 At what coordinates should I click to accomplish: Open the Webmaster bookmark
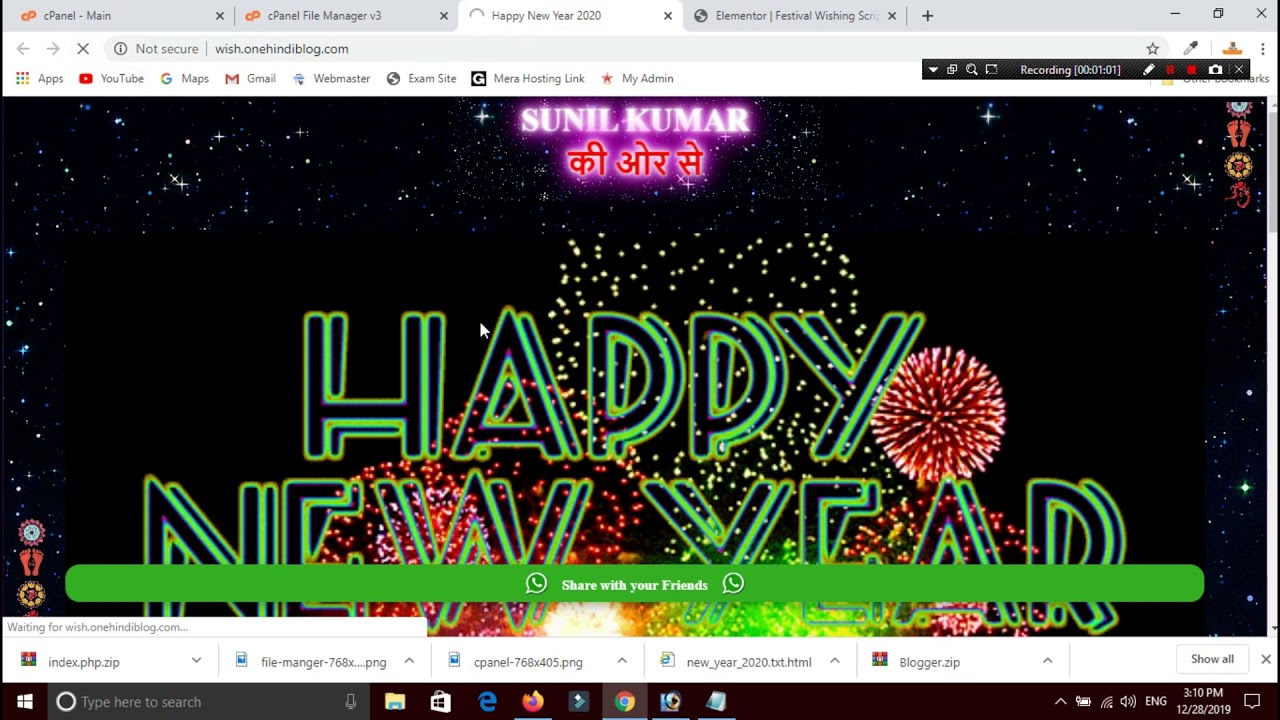point(331,78)
